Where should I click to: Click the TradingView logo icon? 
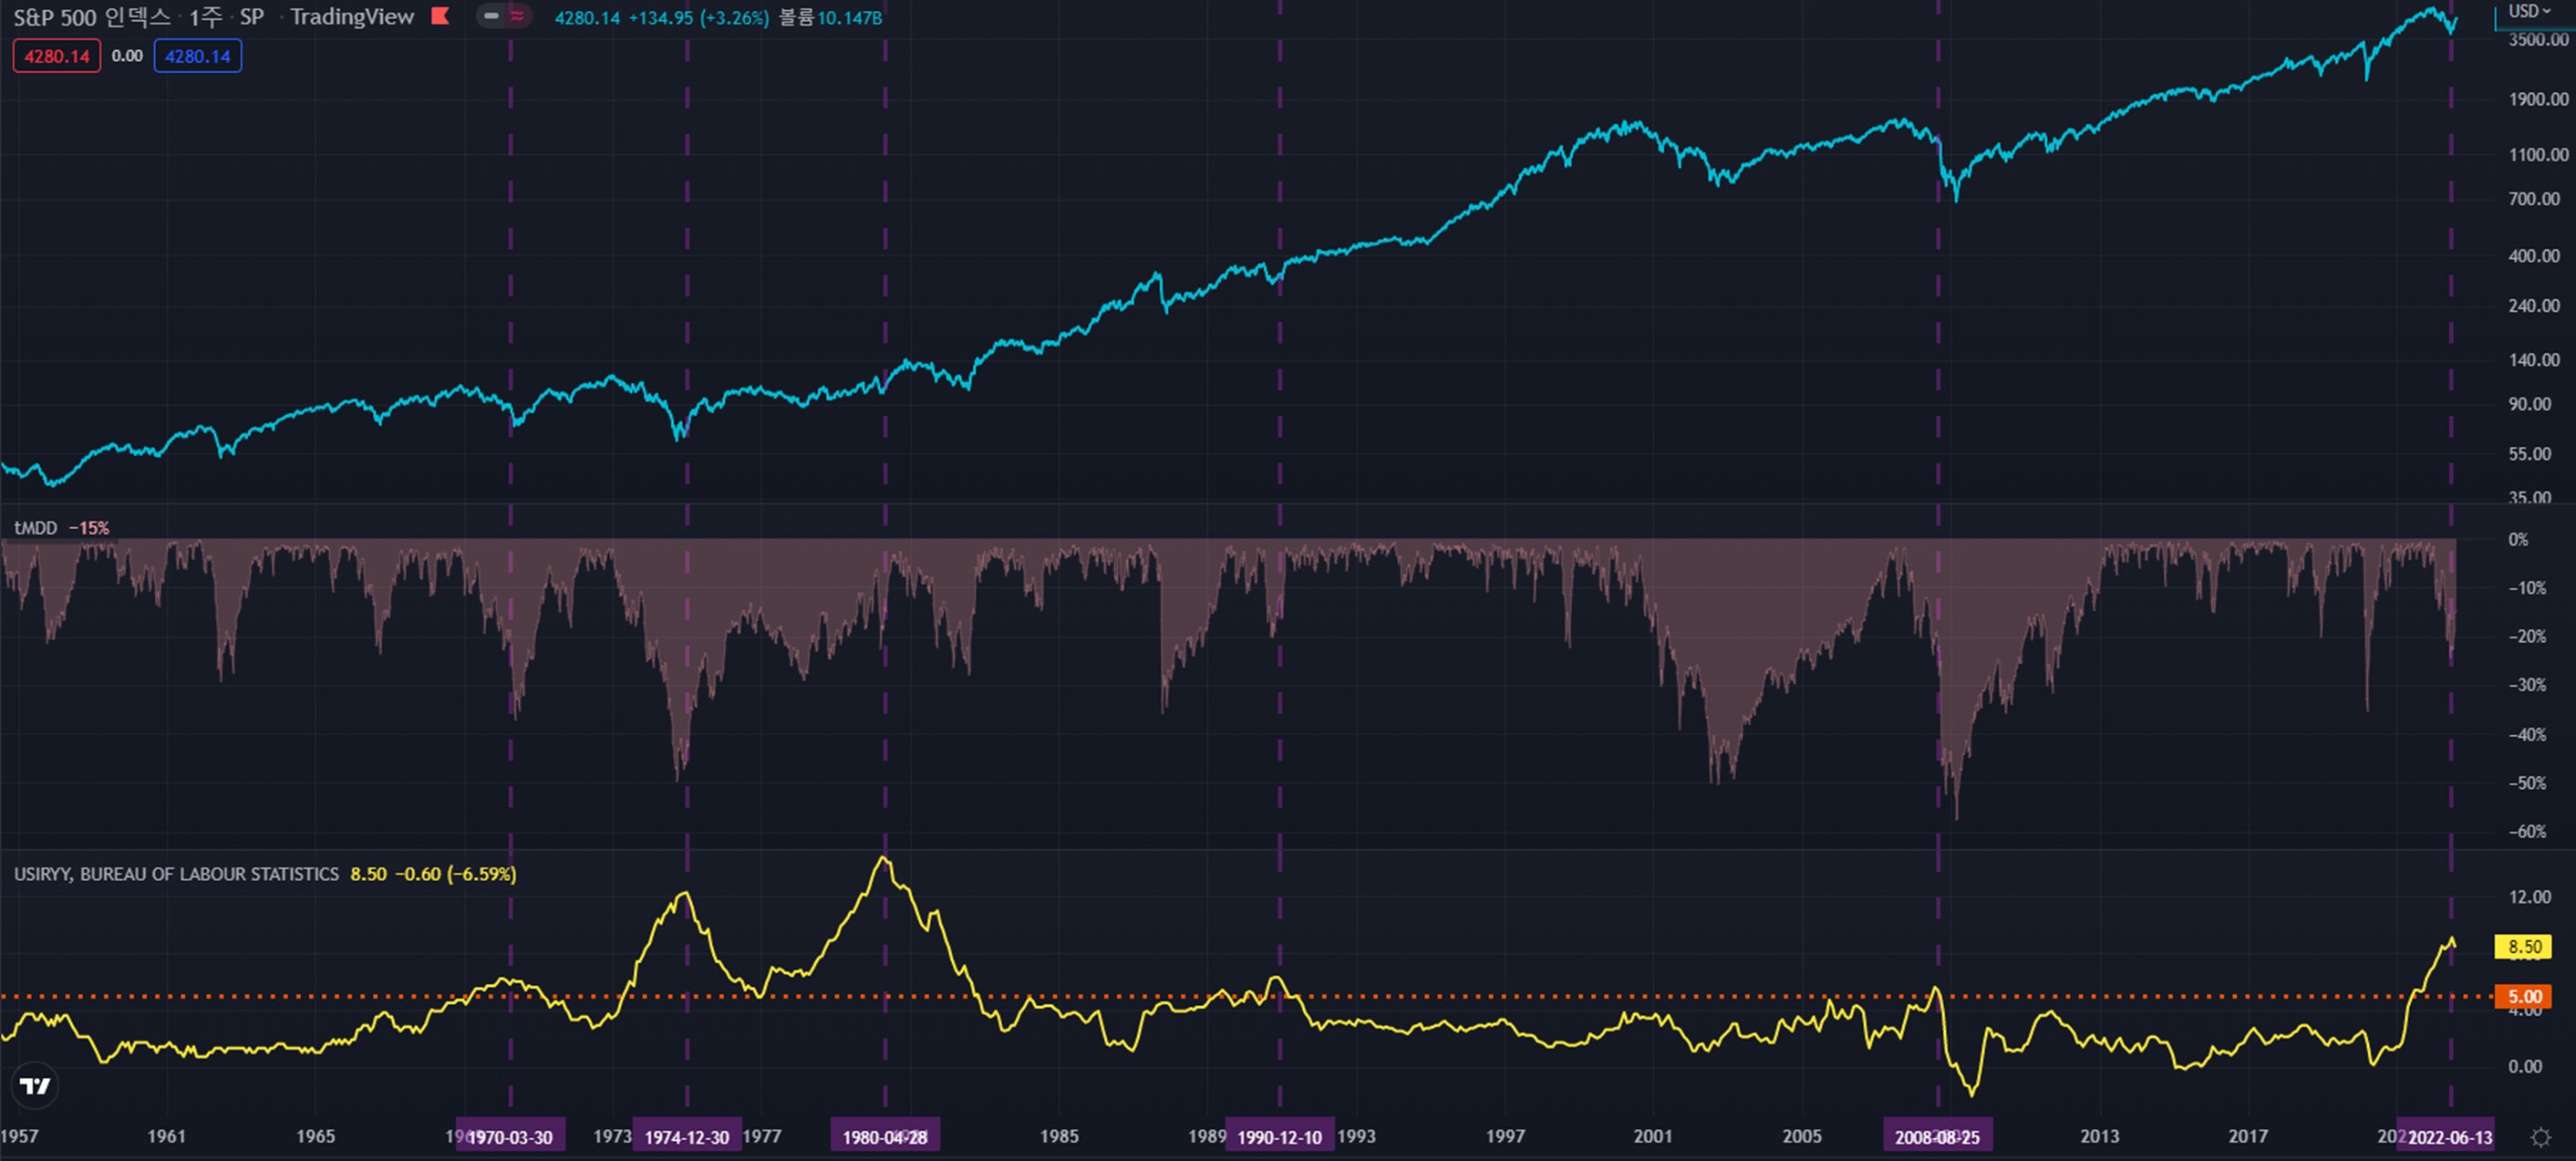(35, 1086)
